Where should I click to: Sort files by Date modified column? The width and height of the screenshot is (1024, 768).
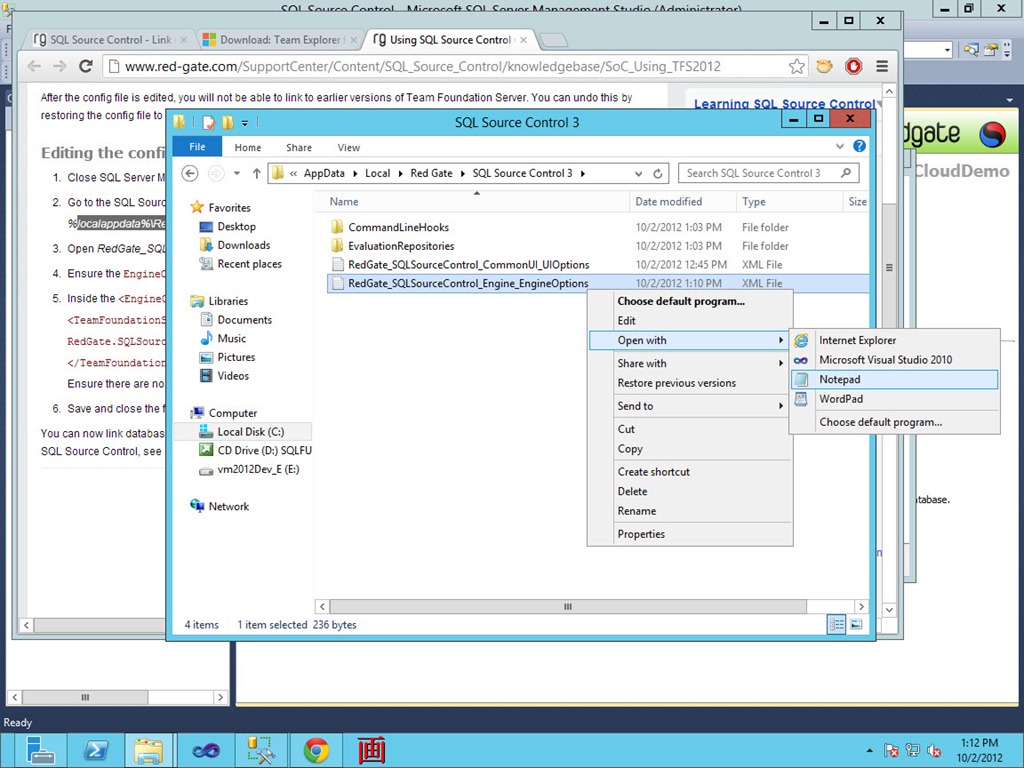pyautogui.click(x=682, y=202)
